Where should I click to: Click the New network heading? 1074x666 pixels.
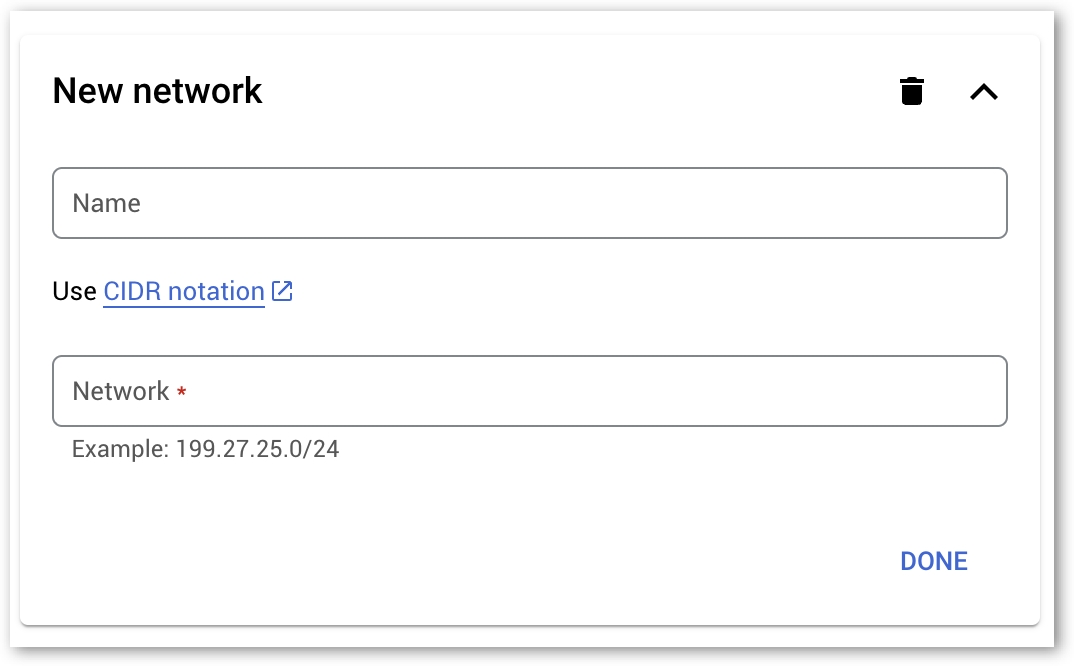coord(157,91)
